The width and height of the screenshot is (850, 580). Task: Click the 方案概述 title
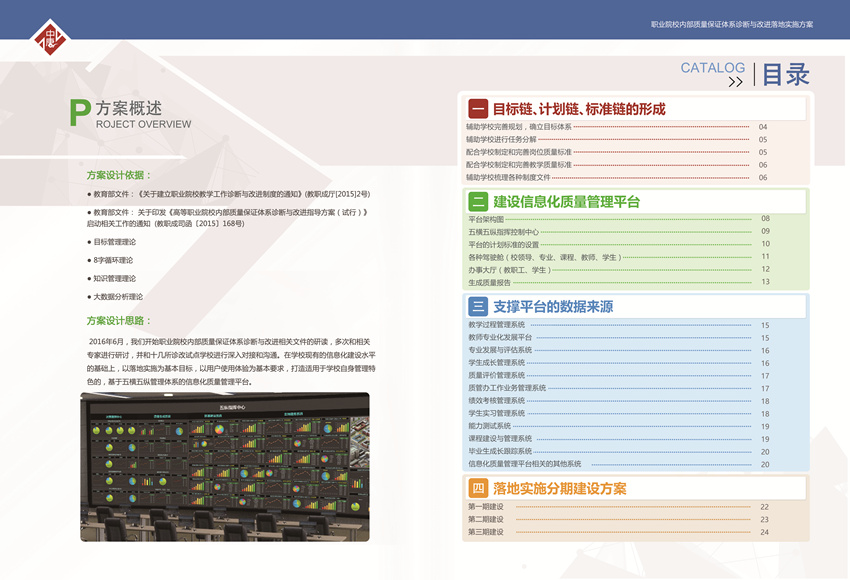pyautogui.click(x=129, y=108)
